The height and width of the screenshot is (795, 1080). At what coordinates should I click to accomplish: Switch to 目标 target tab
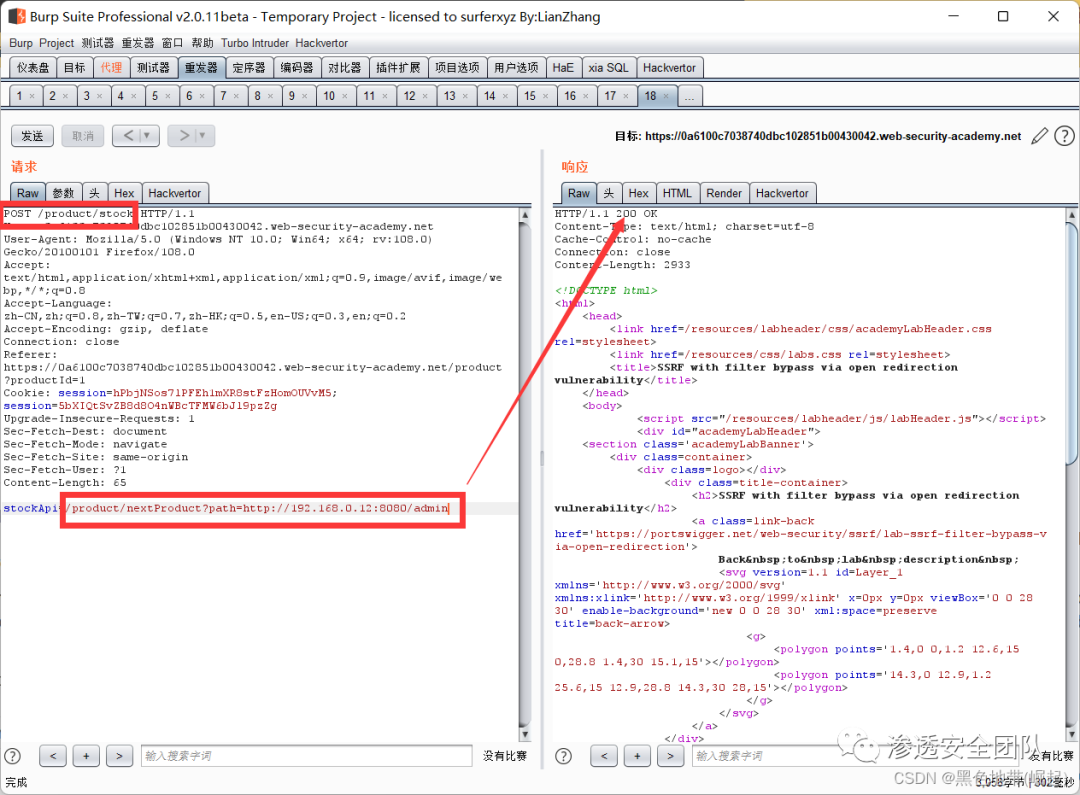74,68
